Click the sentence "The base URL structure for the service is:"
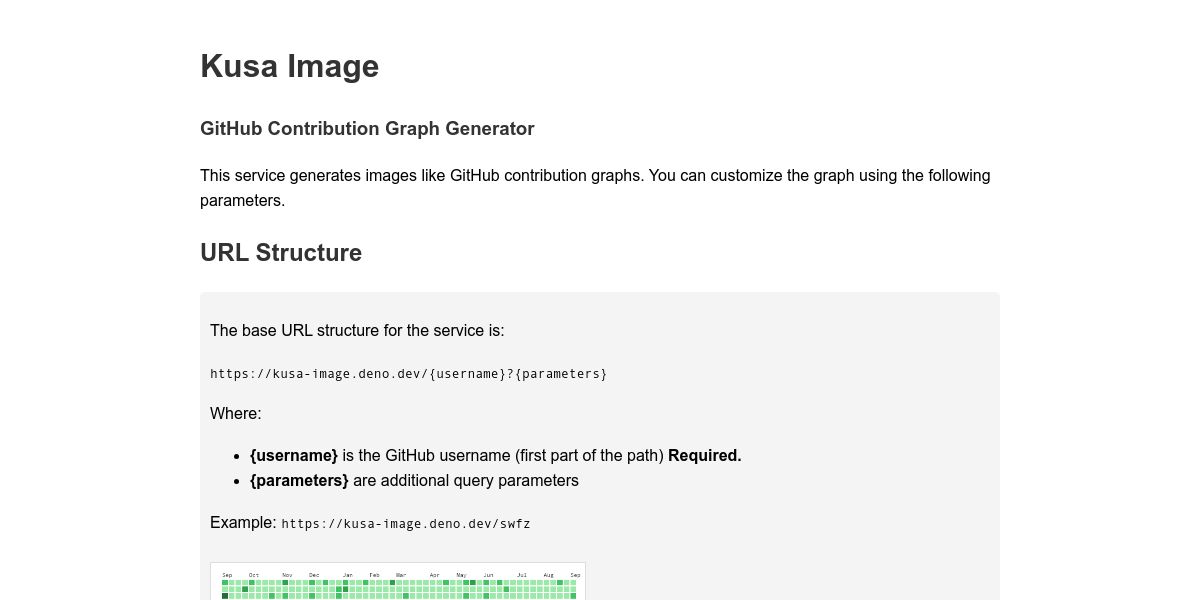Viewport: 1200px width, 600px height. point(357,331)
